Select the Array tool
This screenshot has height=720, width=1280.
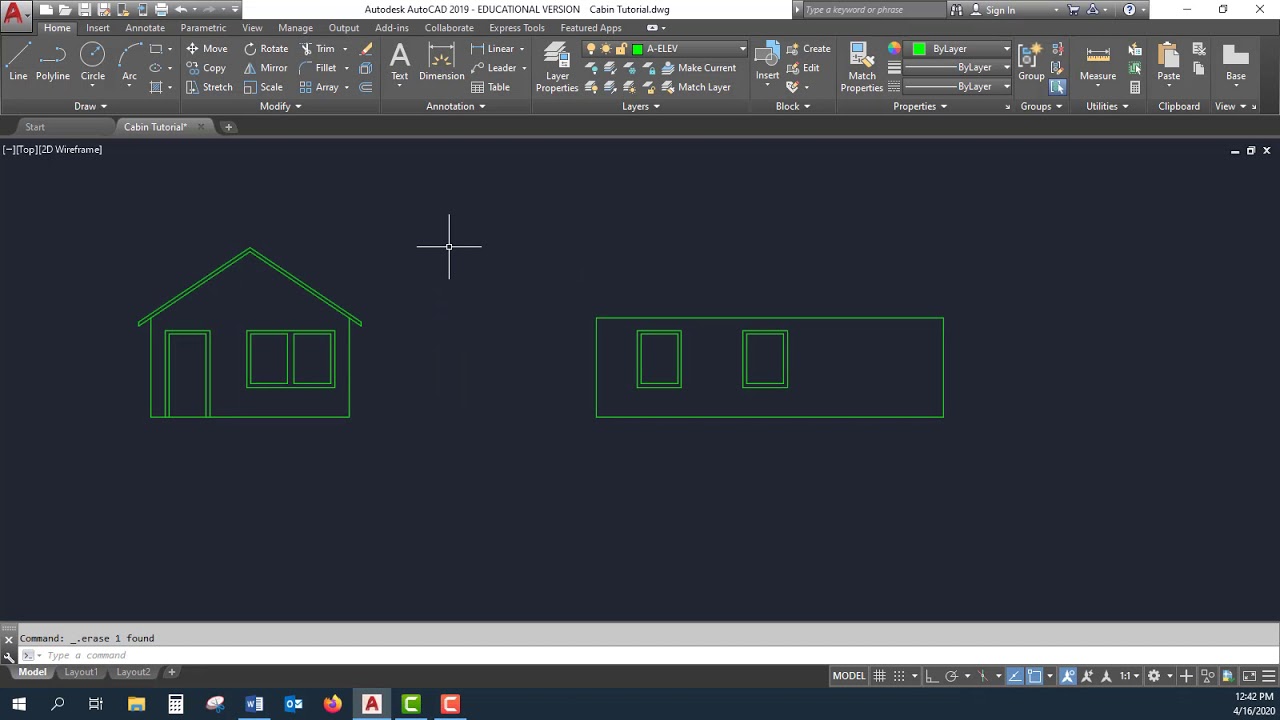[319, 87]
